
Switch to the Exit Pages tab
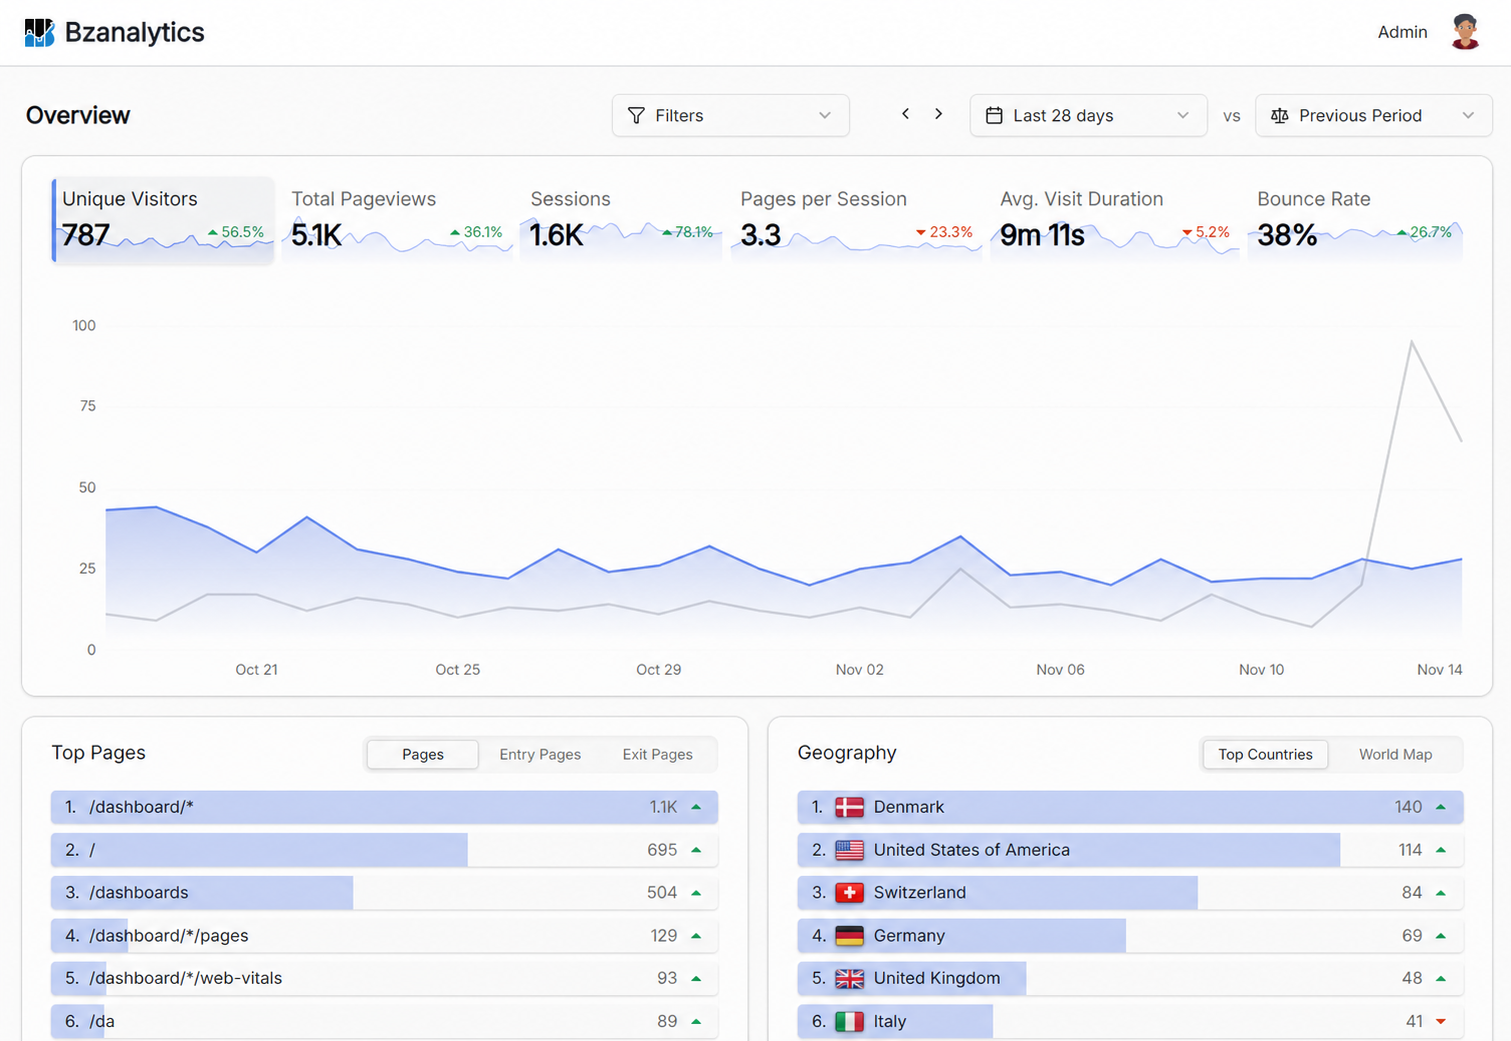(658, 755)
